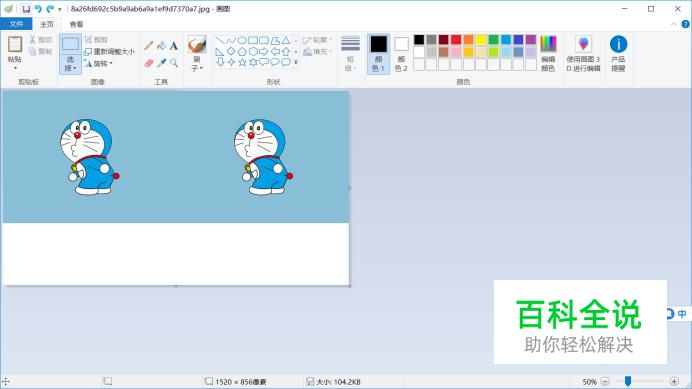This screenshot has width=692, height=389.
Task: Select the Color picker eyedropper tool
Action: point(162,63)
